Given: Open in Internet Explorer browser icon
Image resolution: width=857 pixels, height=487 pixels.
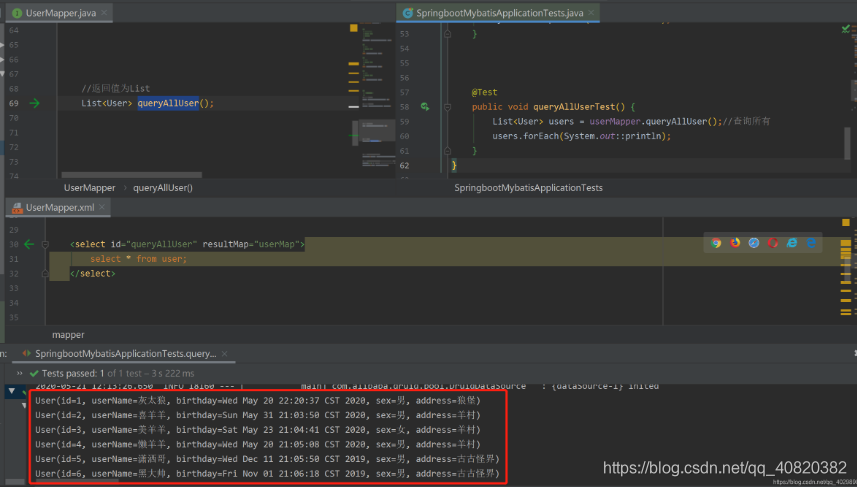Looking at the screenshot, I should pyautogui.click(x=791, y=243).
